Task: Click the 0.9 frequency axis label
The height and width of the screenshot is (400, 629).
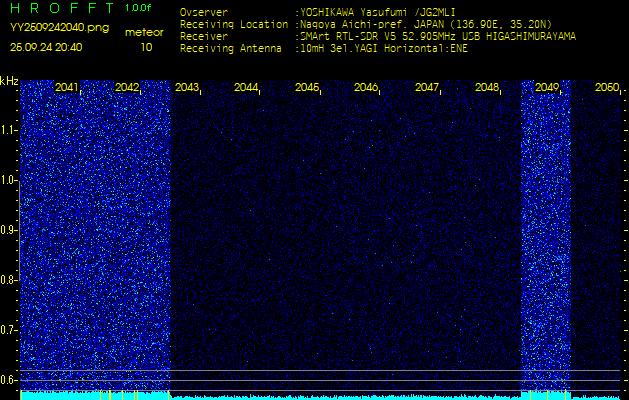Action: click(8, 230)
